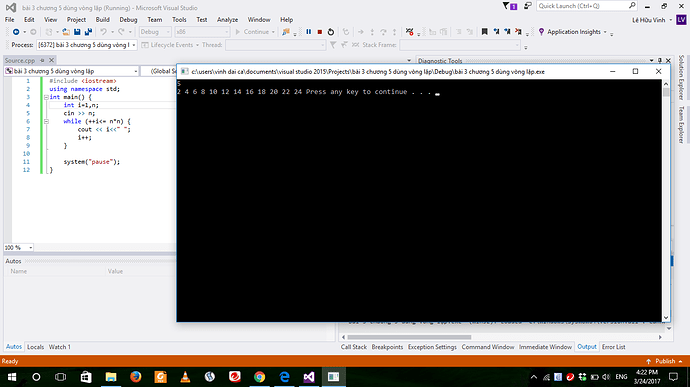The width and height of the screenshot is (690, 387).
Task: Toggle pin on the Source.cpp tab
Action: [x=43, y=60]
